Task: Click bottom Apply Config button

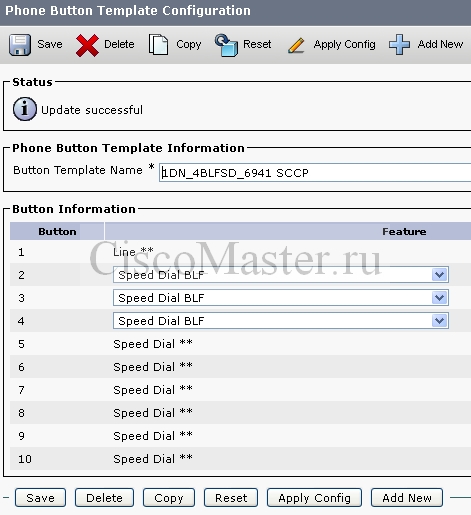Action: [314, 498]
